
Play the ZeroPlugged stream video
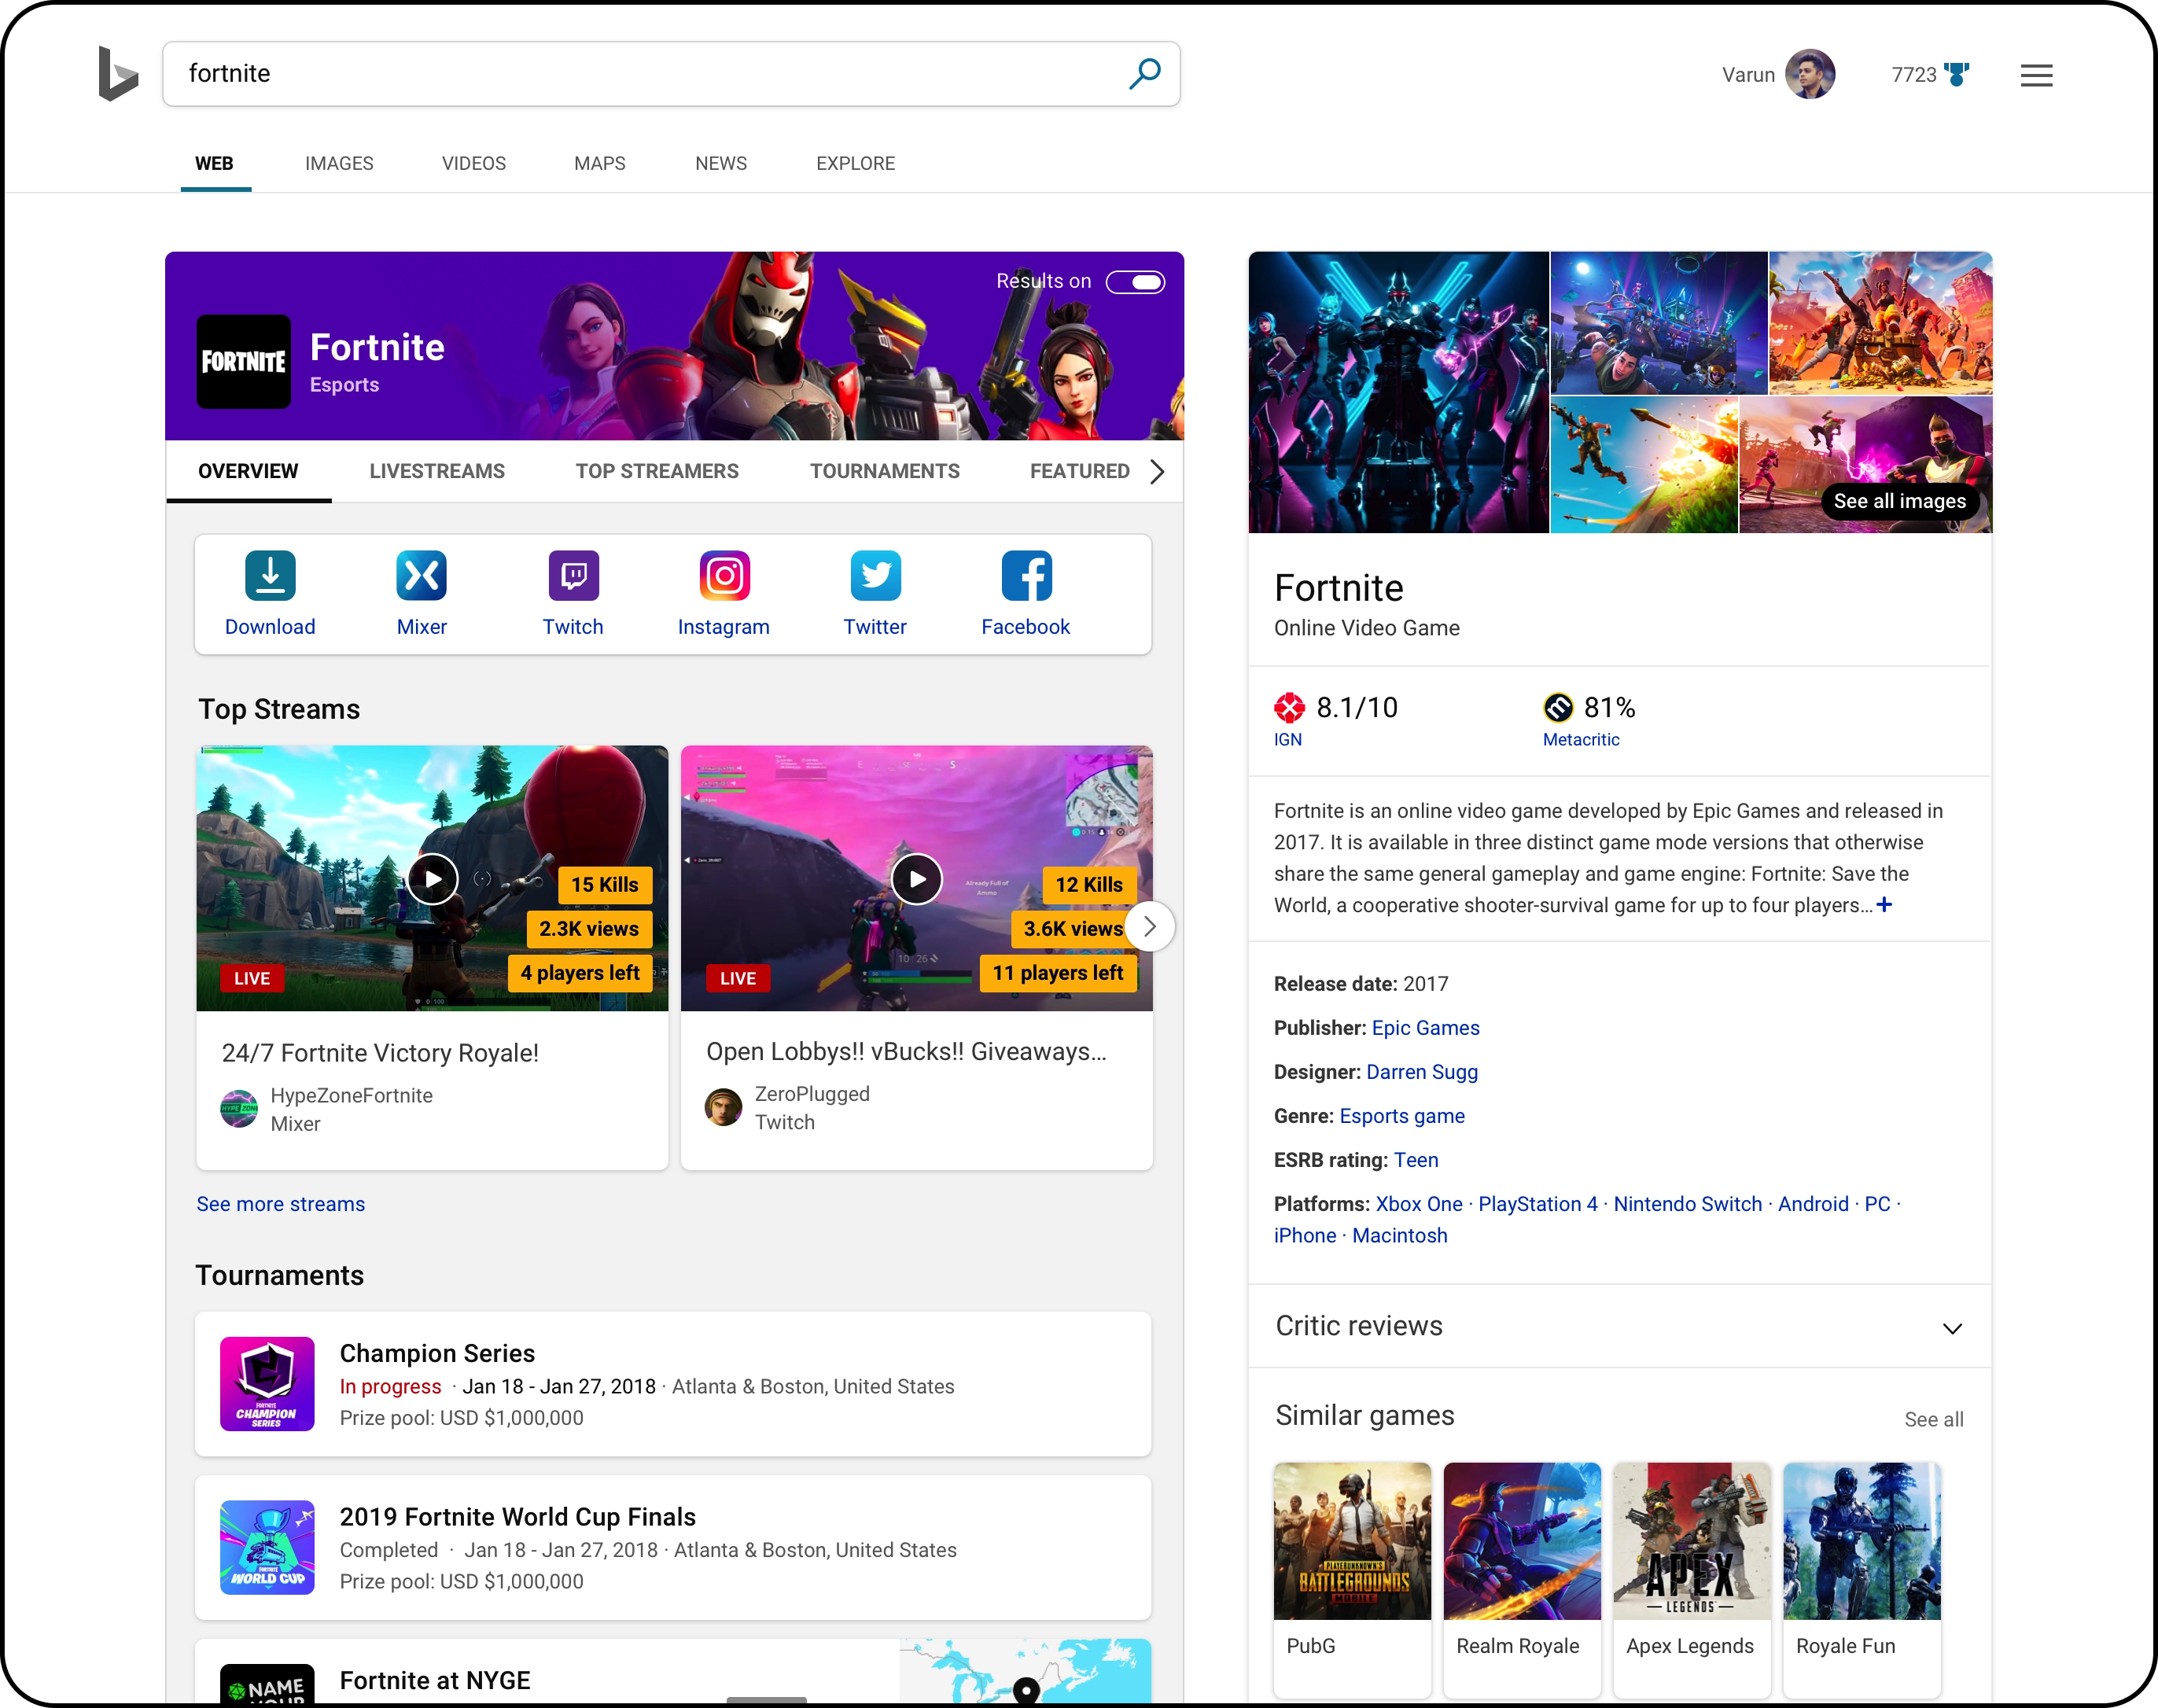coord(916,879)
